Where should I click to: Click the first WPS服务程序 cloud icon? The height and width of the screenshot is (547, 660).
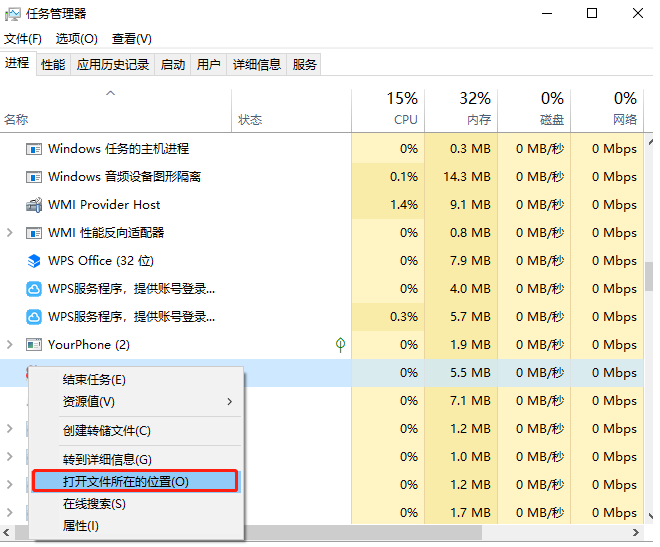point(32,289)
